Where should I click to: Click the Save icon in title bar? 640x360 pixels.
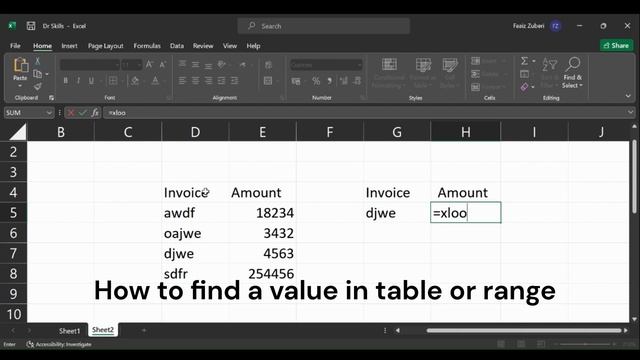pos(31,26)
